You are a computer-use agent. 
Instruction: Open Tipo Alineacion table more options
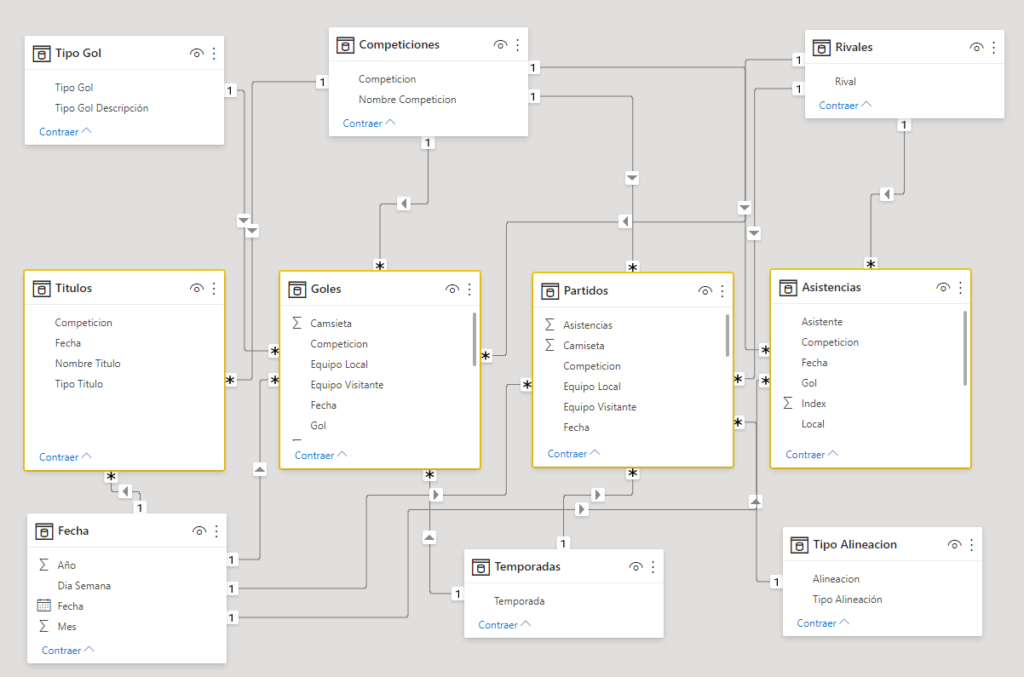click(x=972, y=544)
